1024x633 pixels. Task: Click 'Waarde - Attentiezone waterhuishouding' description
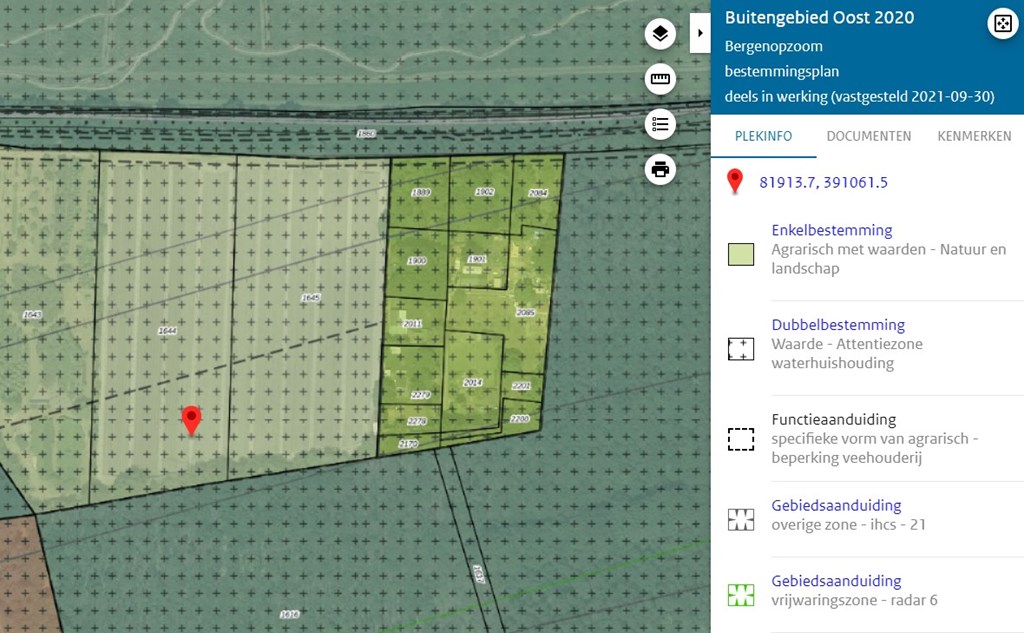pyautogui.click(x=847, y=353)
